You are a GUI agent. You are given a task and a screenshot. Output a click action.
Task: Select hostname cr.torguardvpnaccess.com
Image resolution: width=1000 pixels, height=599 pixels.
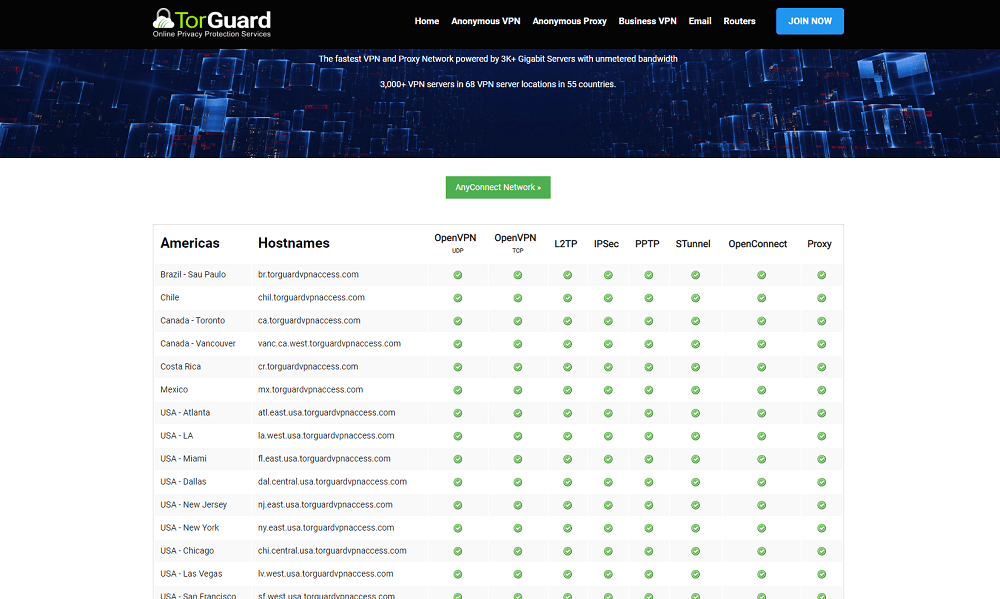pos(308,366)
